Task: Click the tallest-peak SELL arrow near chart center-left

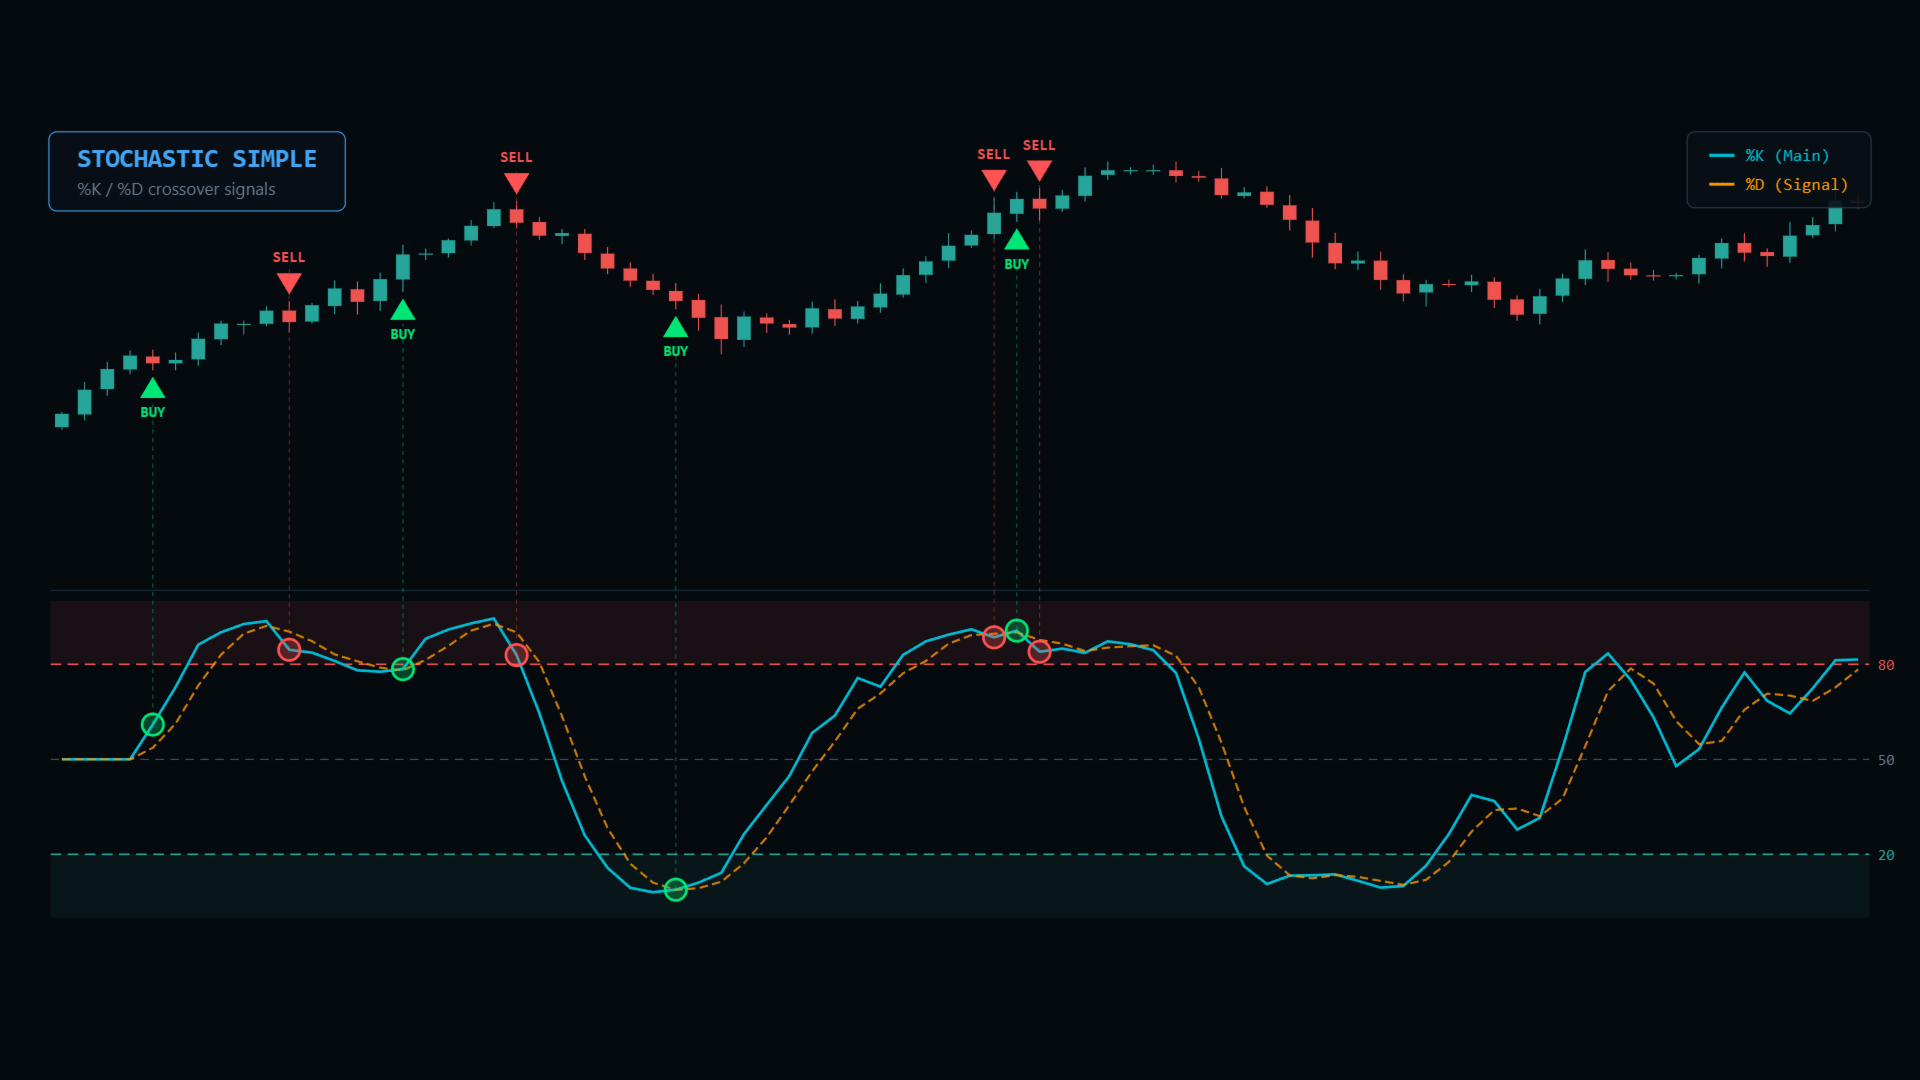Action: 516,183
